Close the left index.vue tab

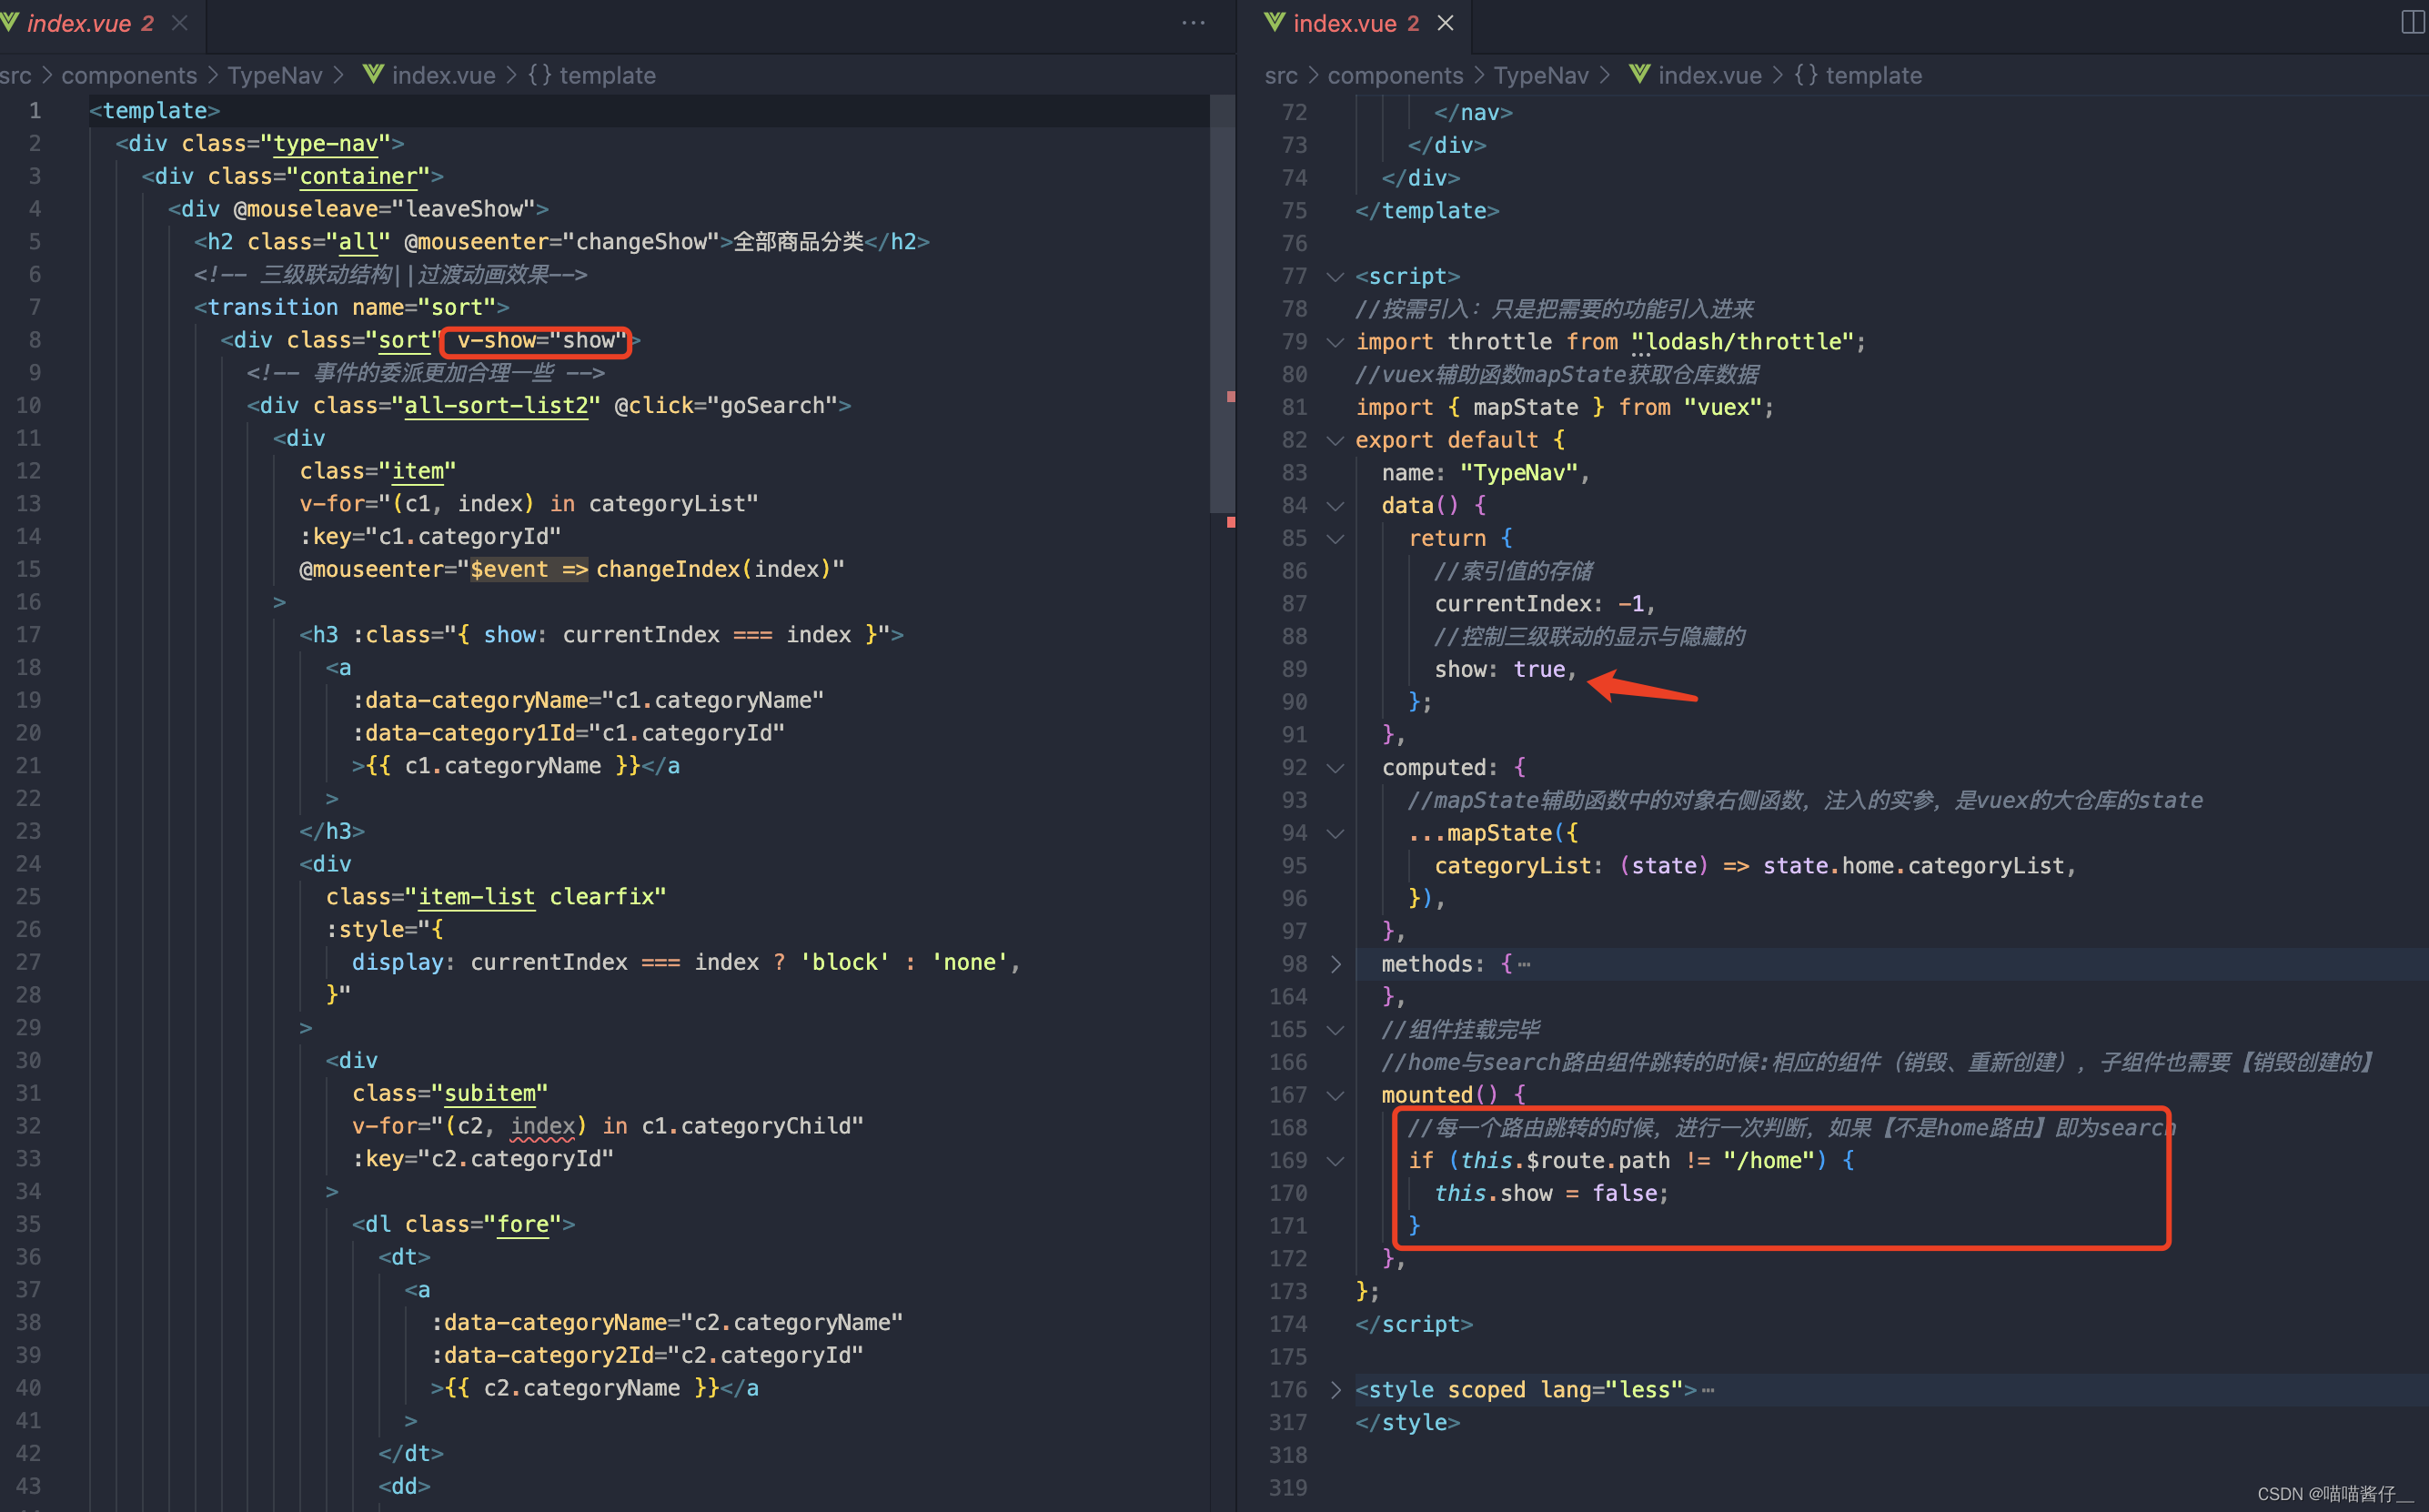180,22
